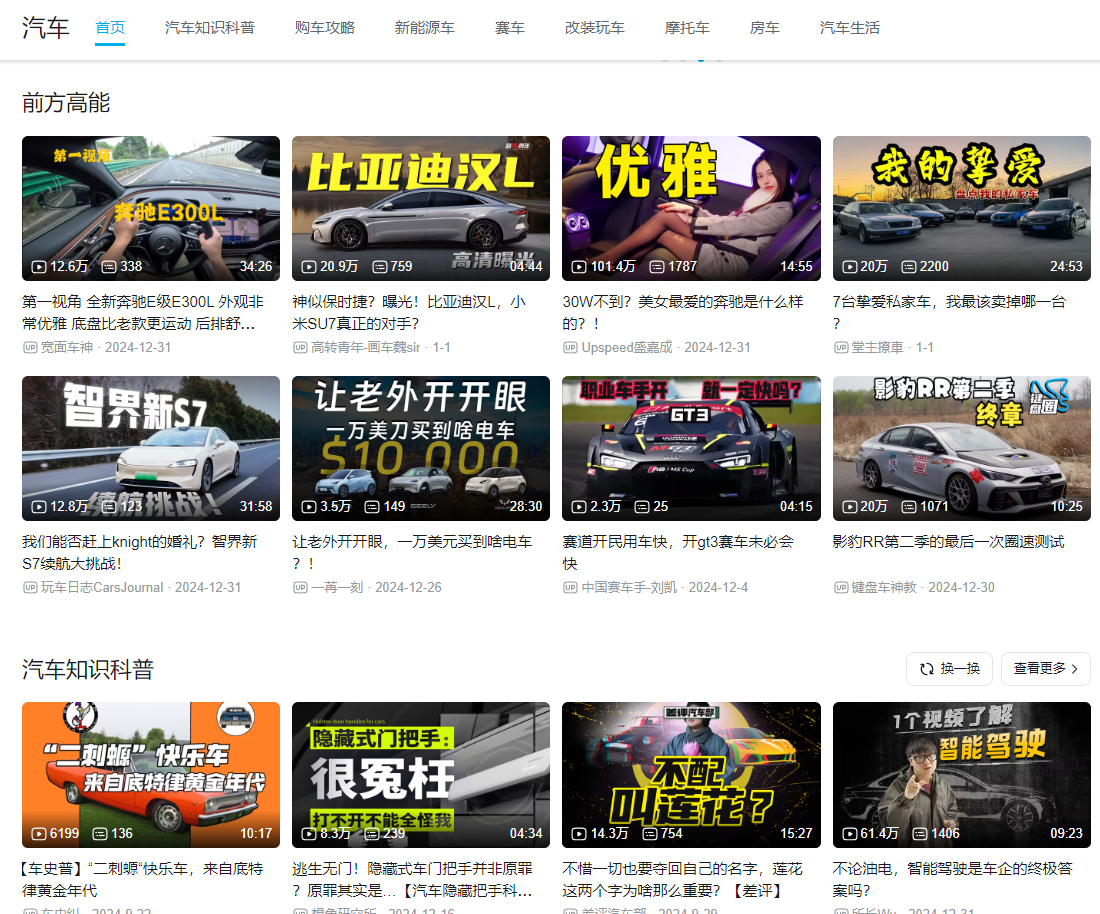Click the UP badge icon beside 键盘车神教

click(x=840, y=587)
